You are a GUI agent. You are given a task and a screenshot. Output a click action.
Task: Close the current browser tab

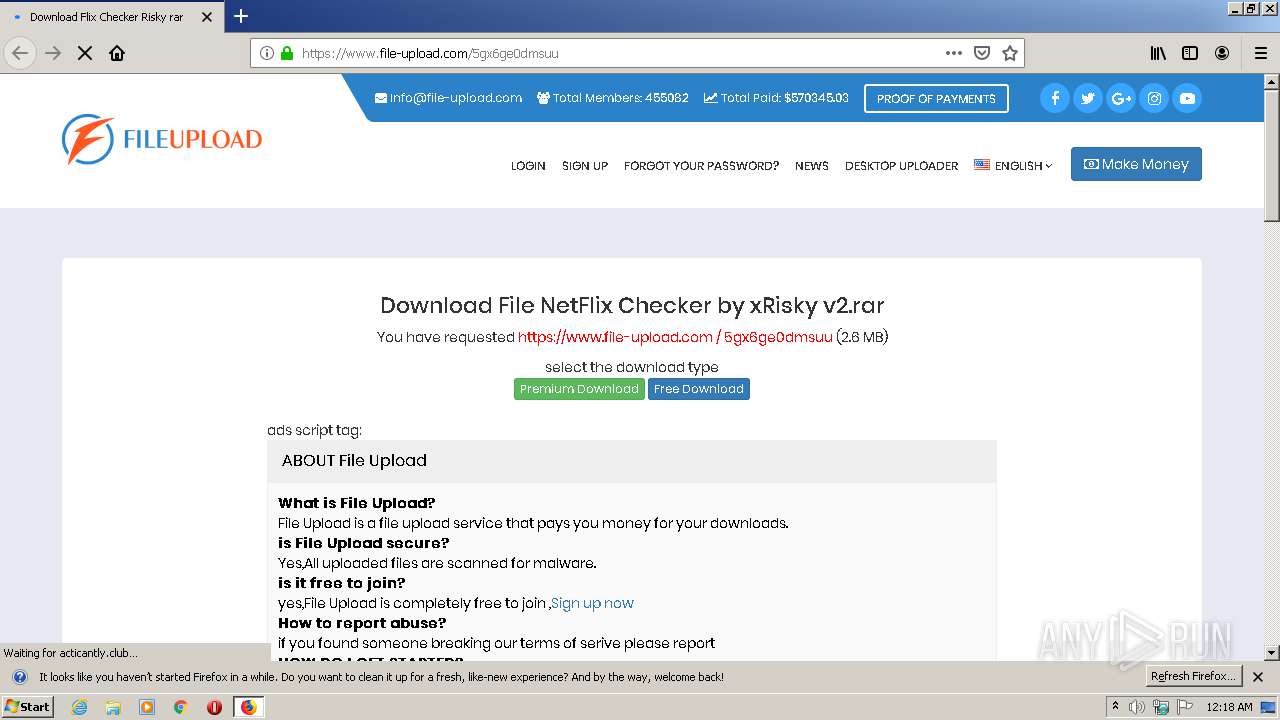207,17
